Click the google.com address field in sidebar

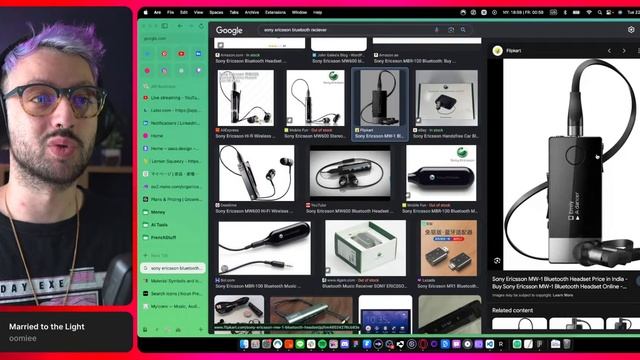coord(173,38)
